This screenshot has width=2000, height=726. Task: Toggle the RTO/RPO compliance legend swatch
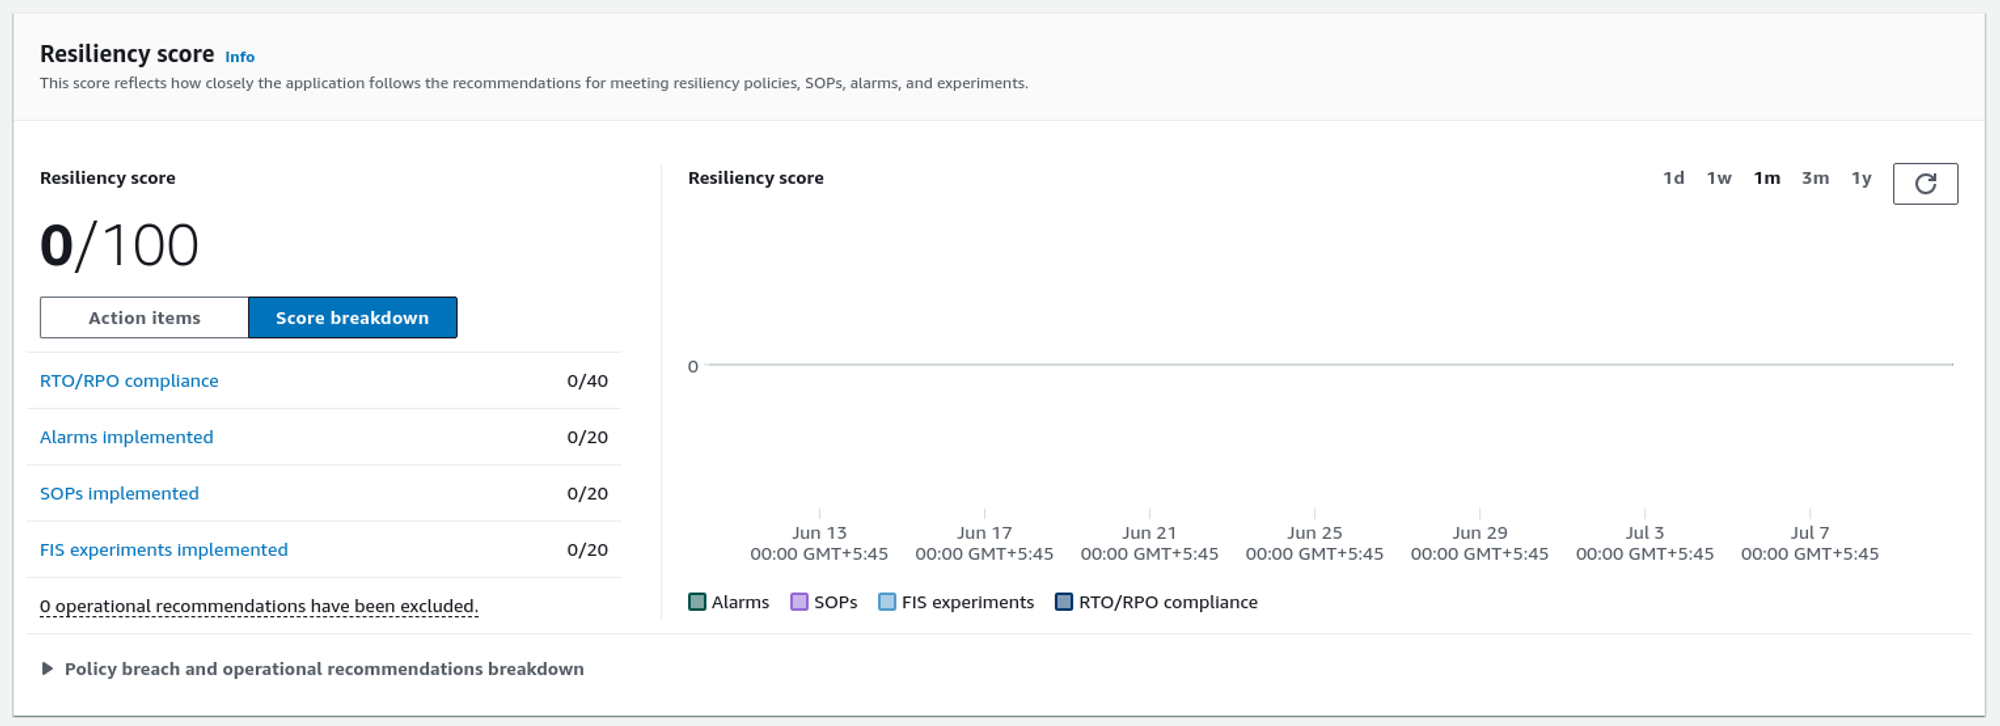(1064, 602)
